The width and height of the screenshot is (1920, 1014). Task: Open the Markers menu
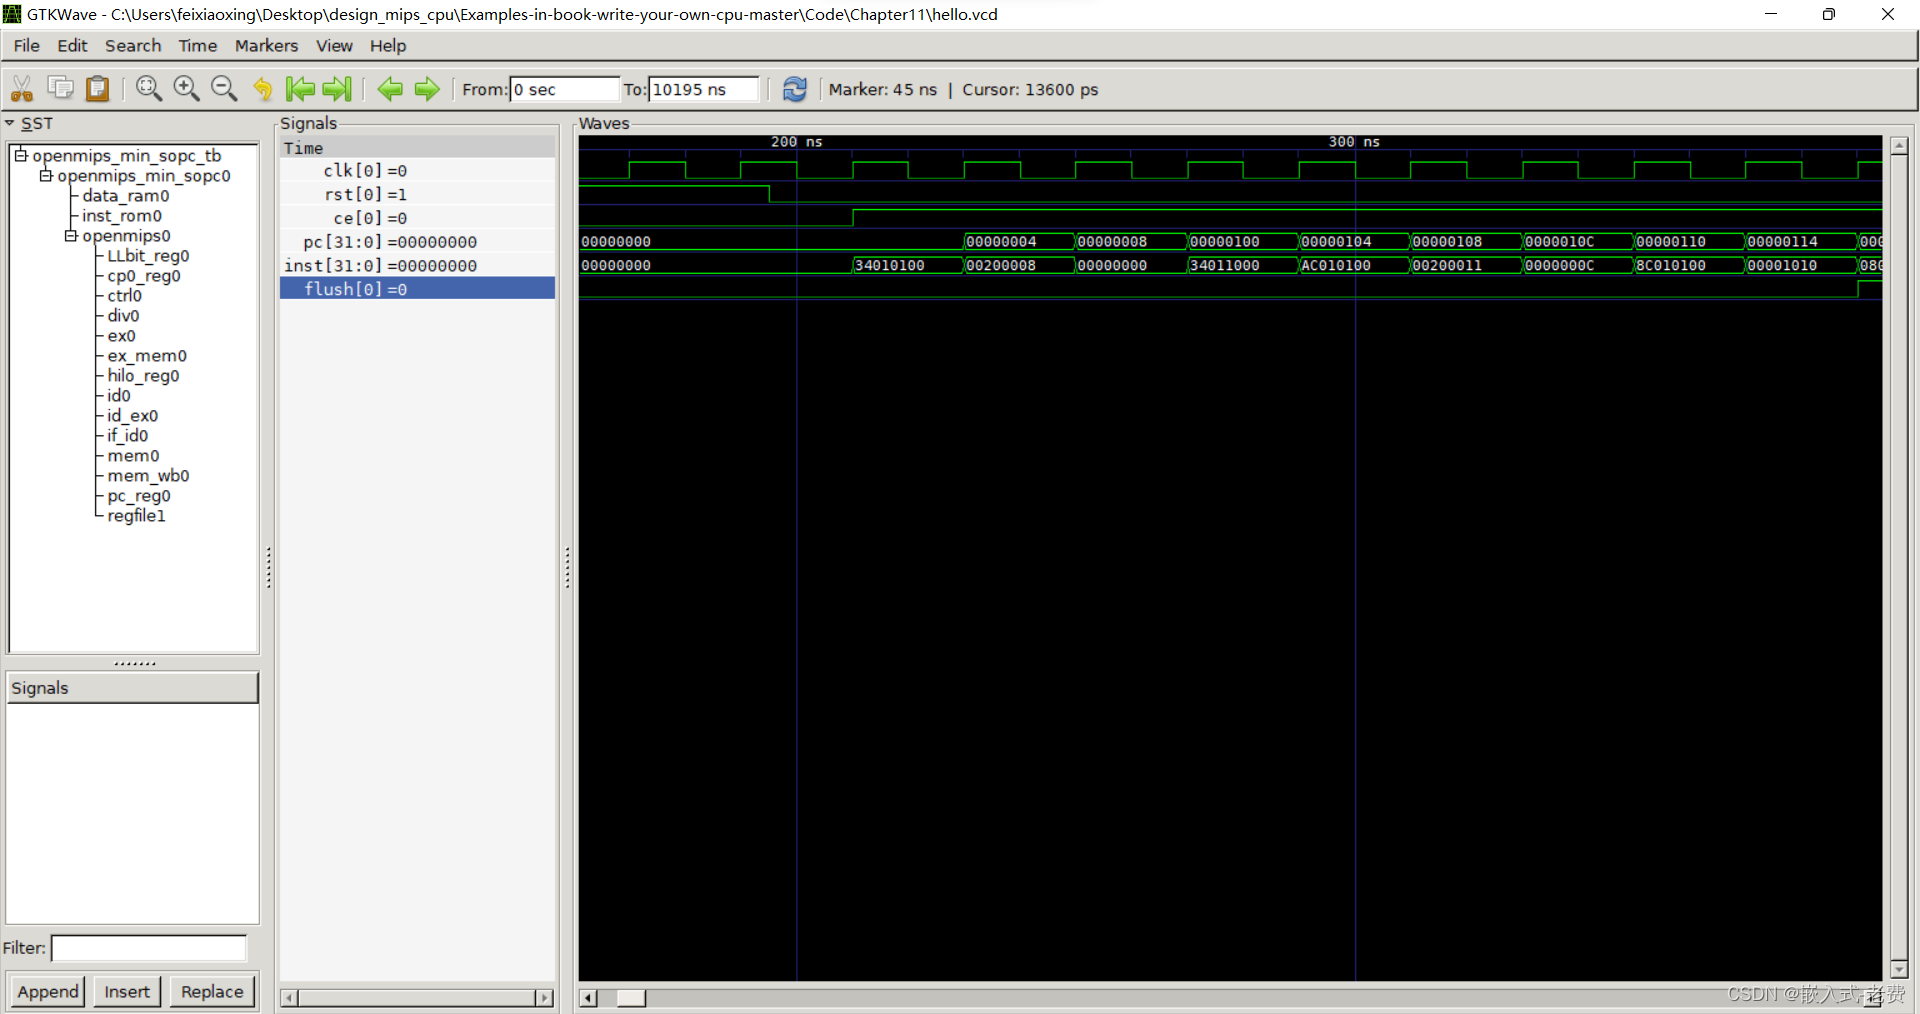click(x=266, y=46)
